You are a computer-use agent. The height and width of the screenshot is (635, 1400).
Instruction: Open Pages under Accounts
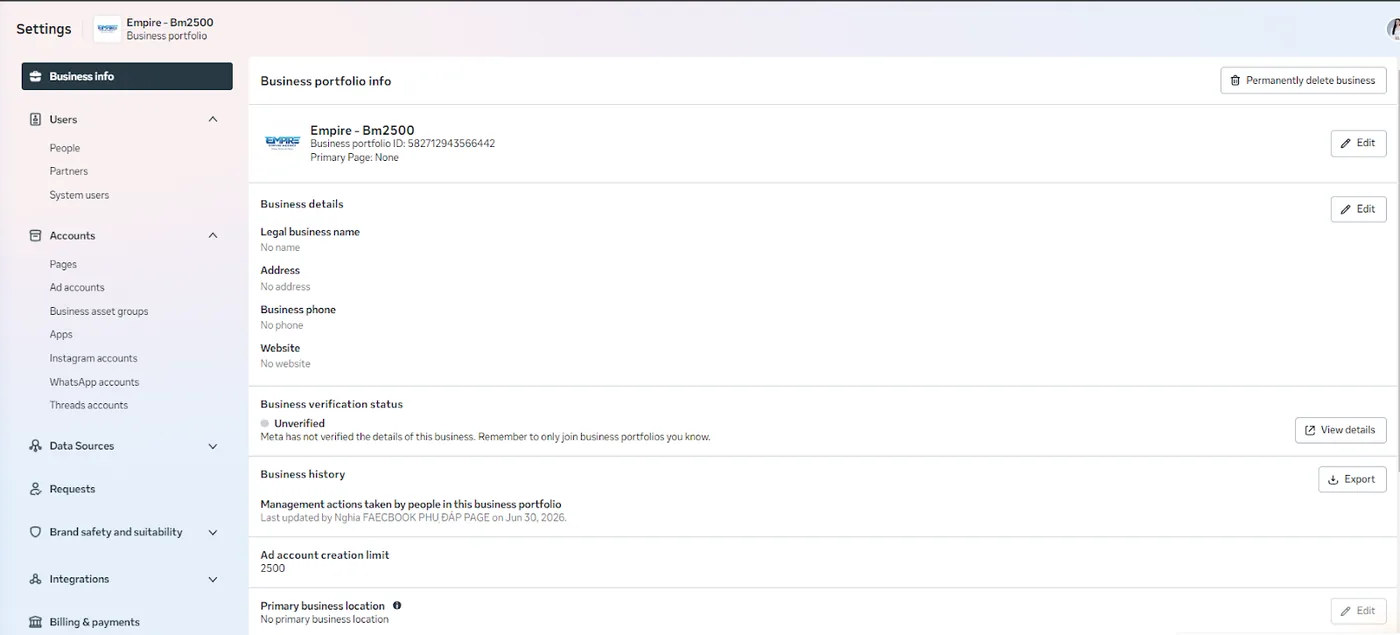63,264
